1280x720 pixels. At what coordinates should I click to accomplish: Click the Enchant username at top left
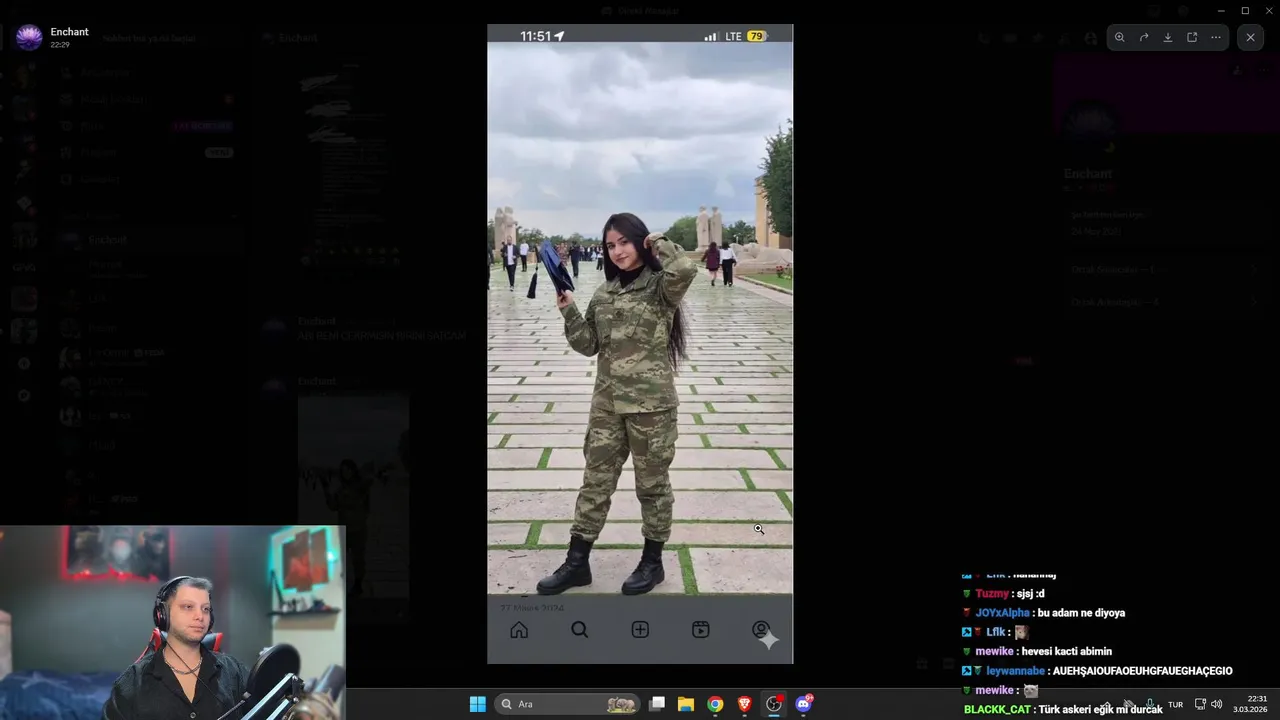click(70, 32)
